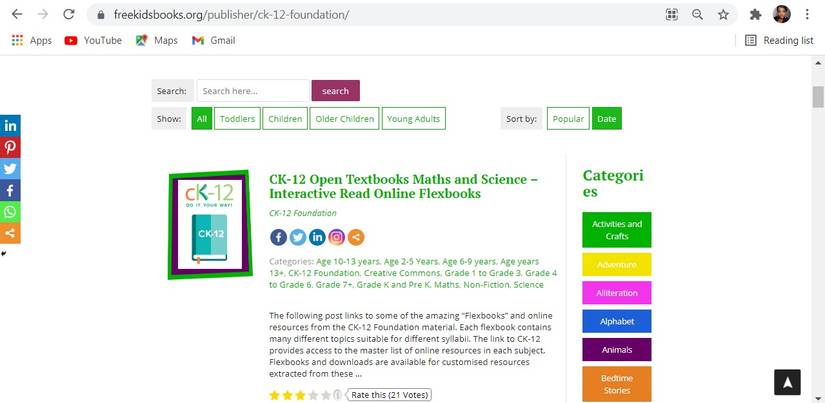Viewport: 825px width, 403px height.
Task: Filter by Young Adults
Action: tap(414, 118)
